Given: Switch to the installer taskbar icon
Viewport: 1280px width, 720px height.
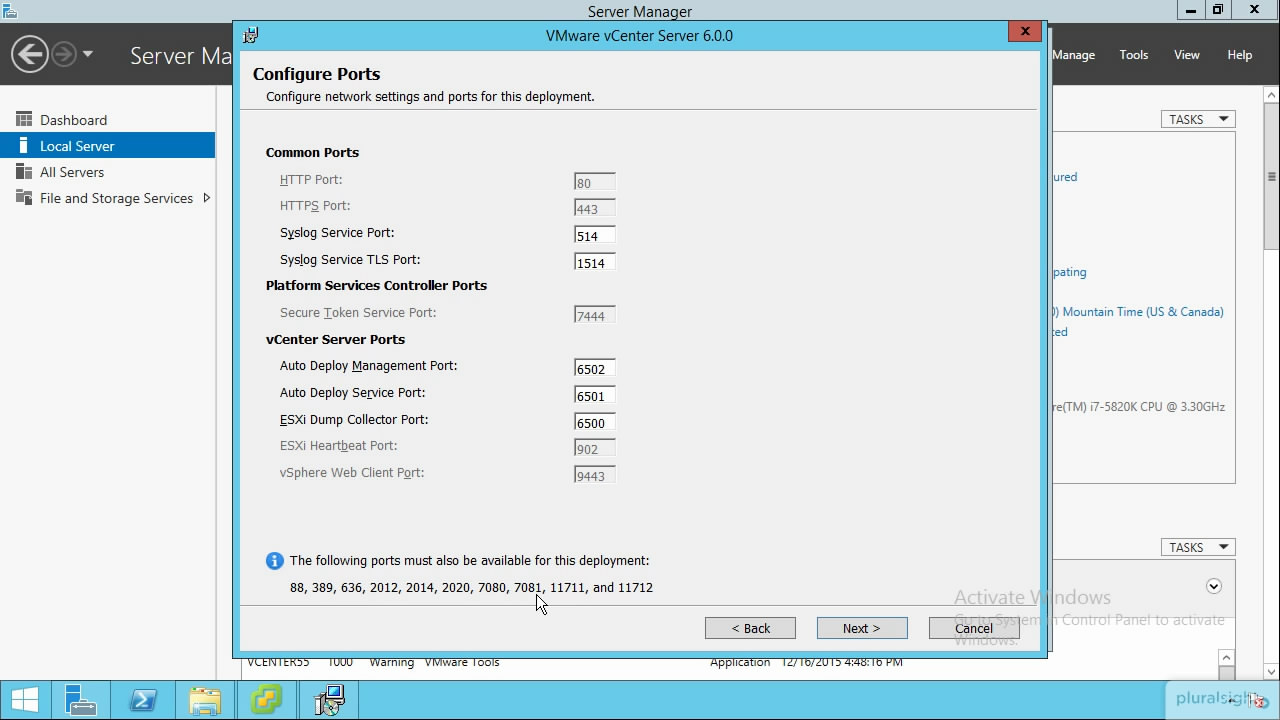Looking at the screenshot, I should coord(328,700).
